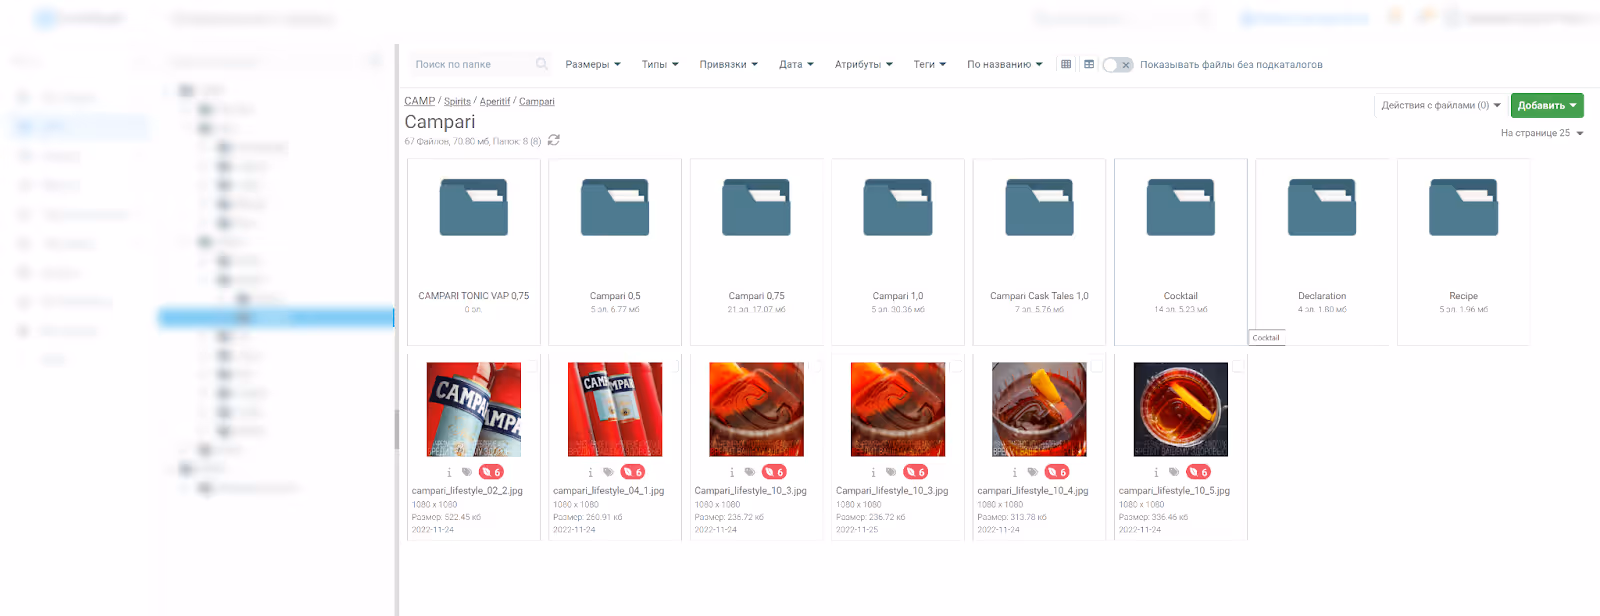Open the Campari 0,75 folder icon
1600x616 pixels.
click(757, 207)
